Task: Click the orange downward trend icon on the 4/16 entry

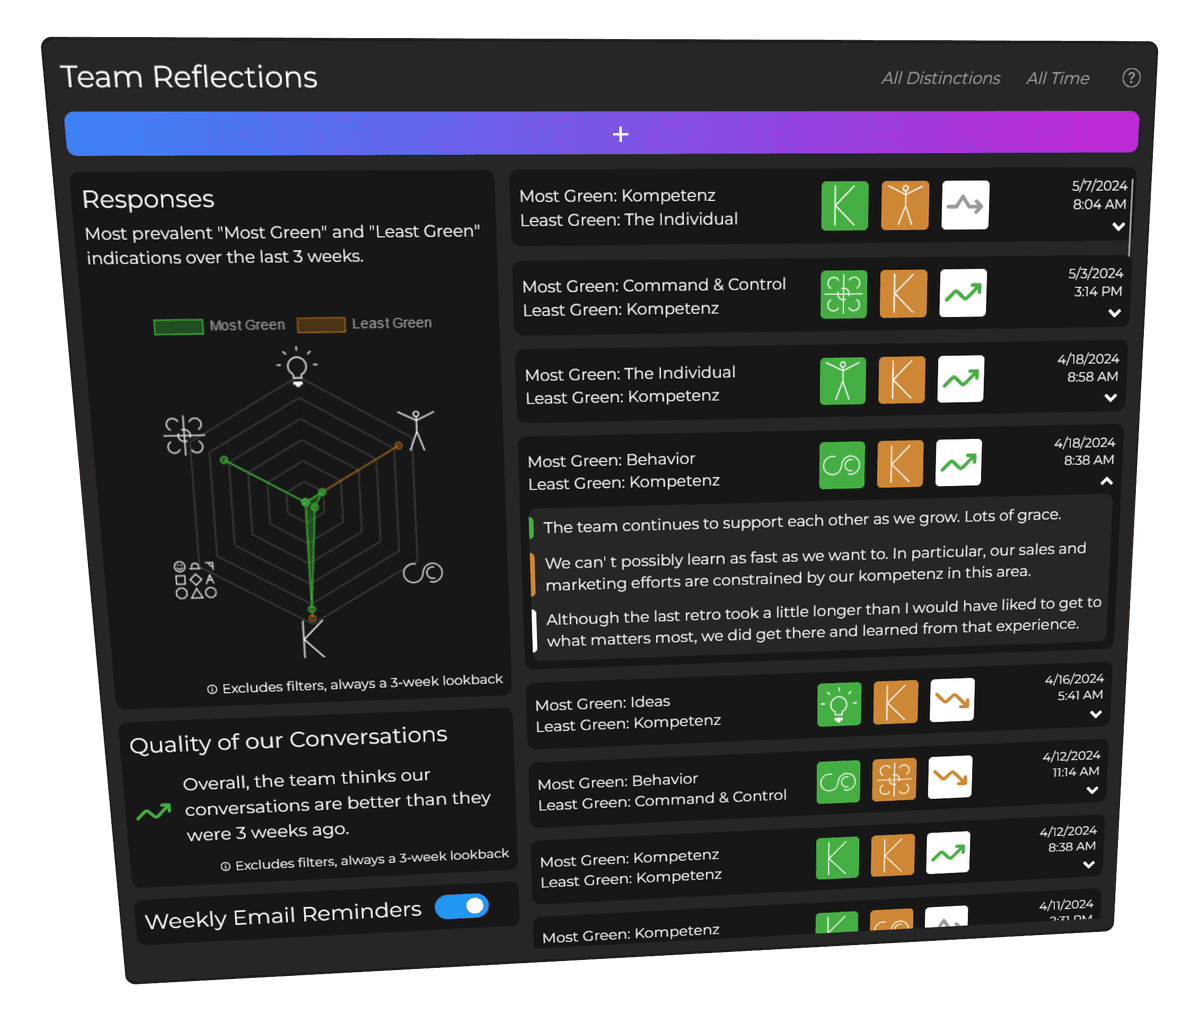Action: click(x=951, y=701)
